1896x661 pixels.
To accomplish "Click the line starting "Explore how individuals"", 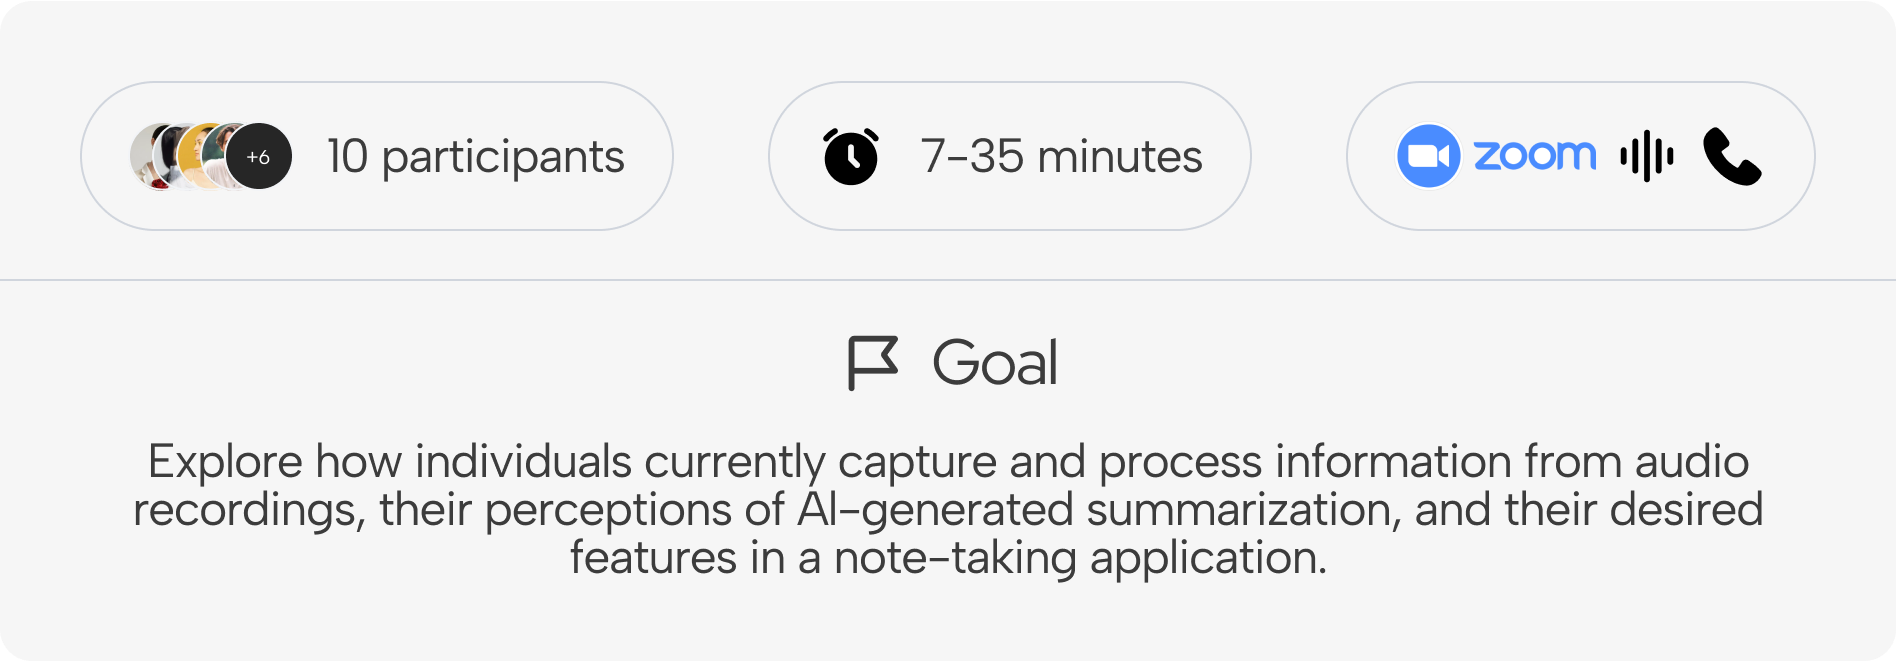I will 948,462.
